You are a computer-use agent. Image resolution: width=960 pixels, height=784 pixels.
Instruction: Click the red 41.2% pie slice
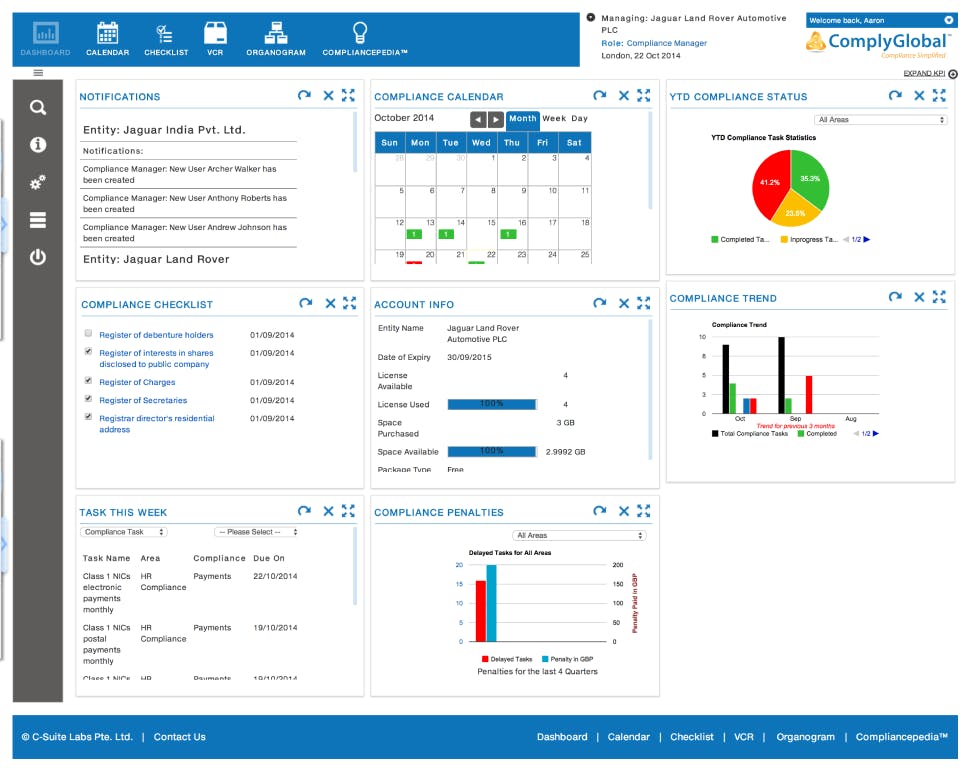(769, 182)
